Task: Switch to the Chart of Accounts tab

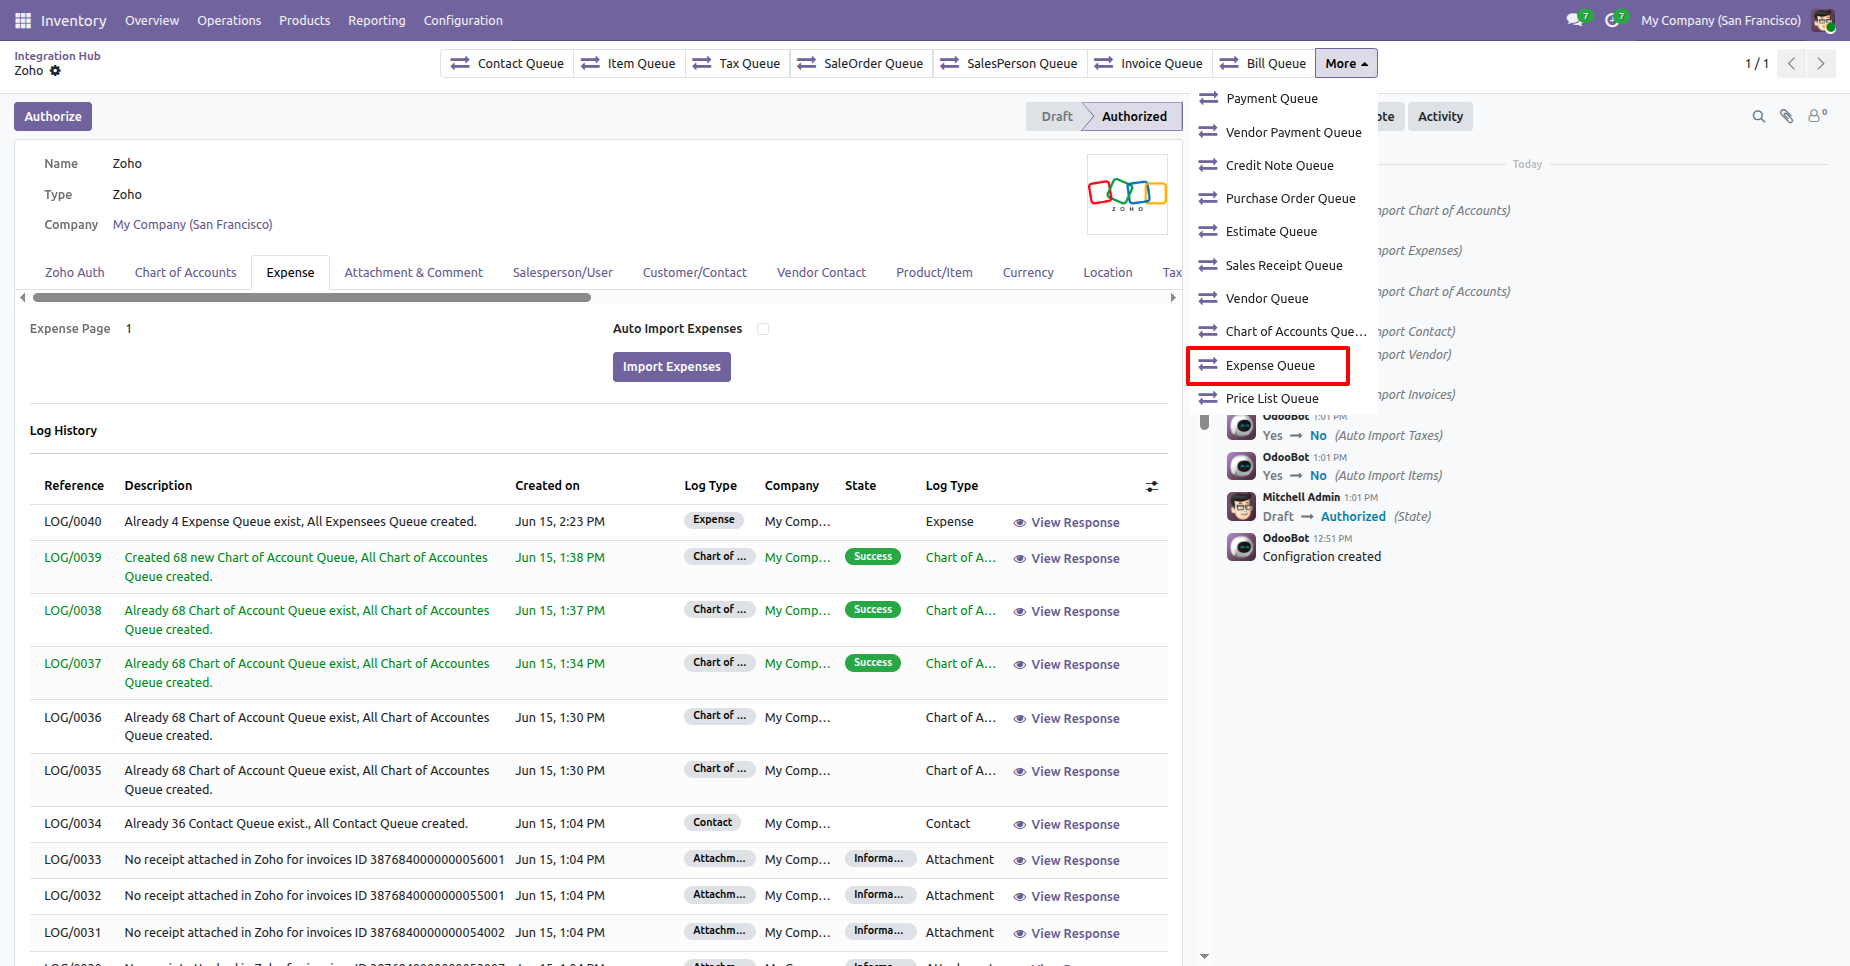Action: tap(186, 272)
